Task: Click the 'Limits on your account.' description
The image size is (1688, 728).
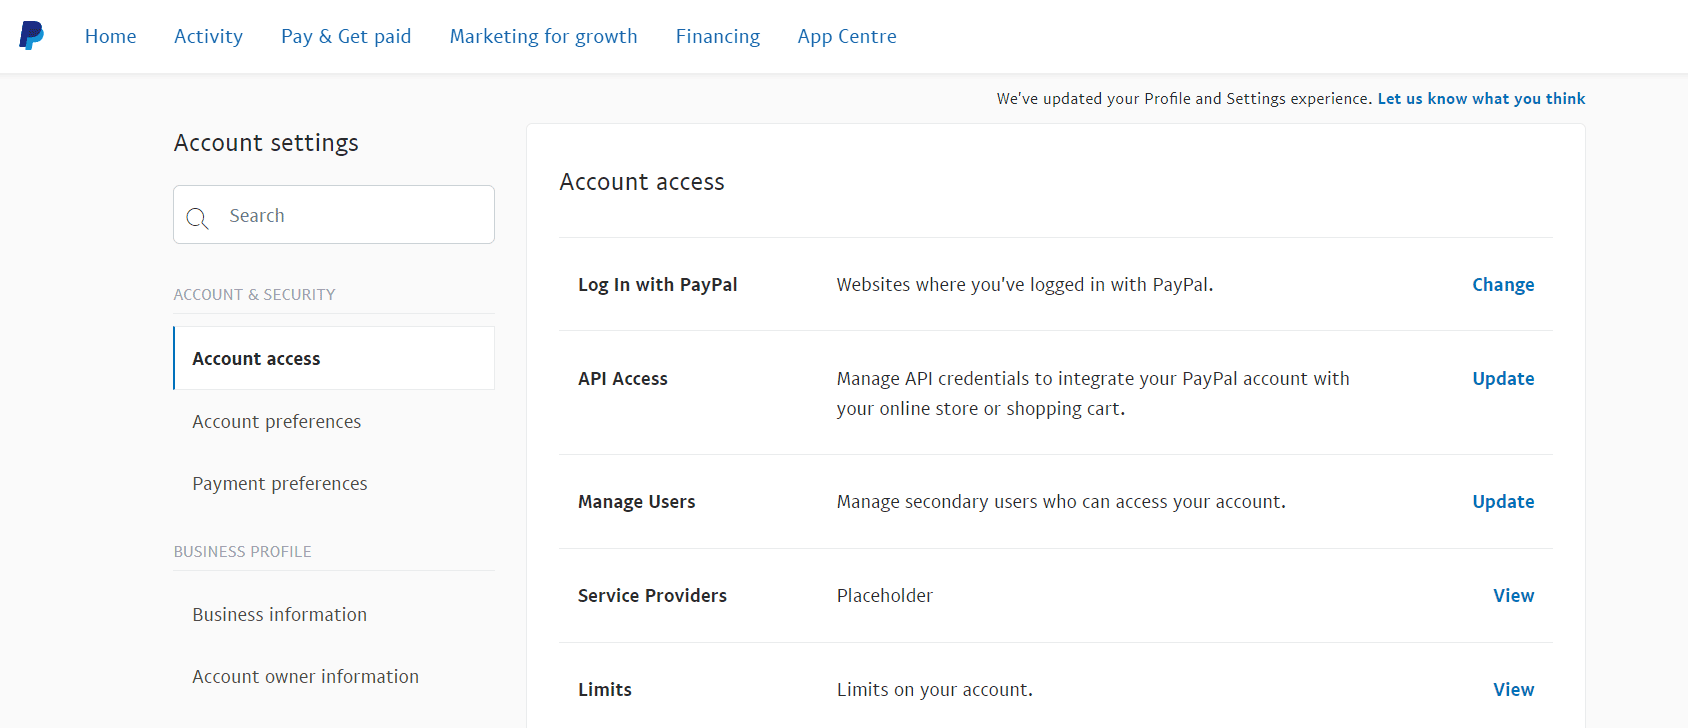Action: (x=934, y=689)
